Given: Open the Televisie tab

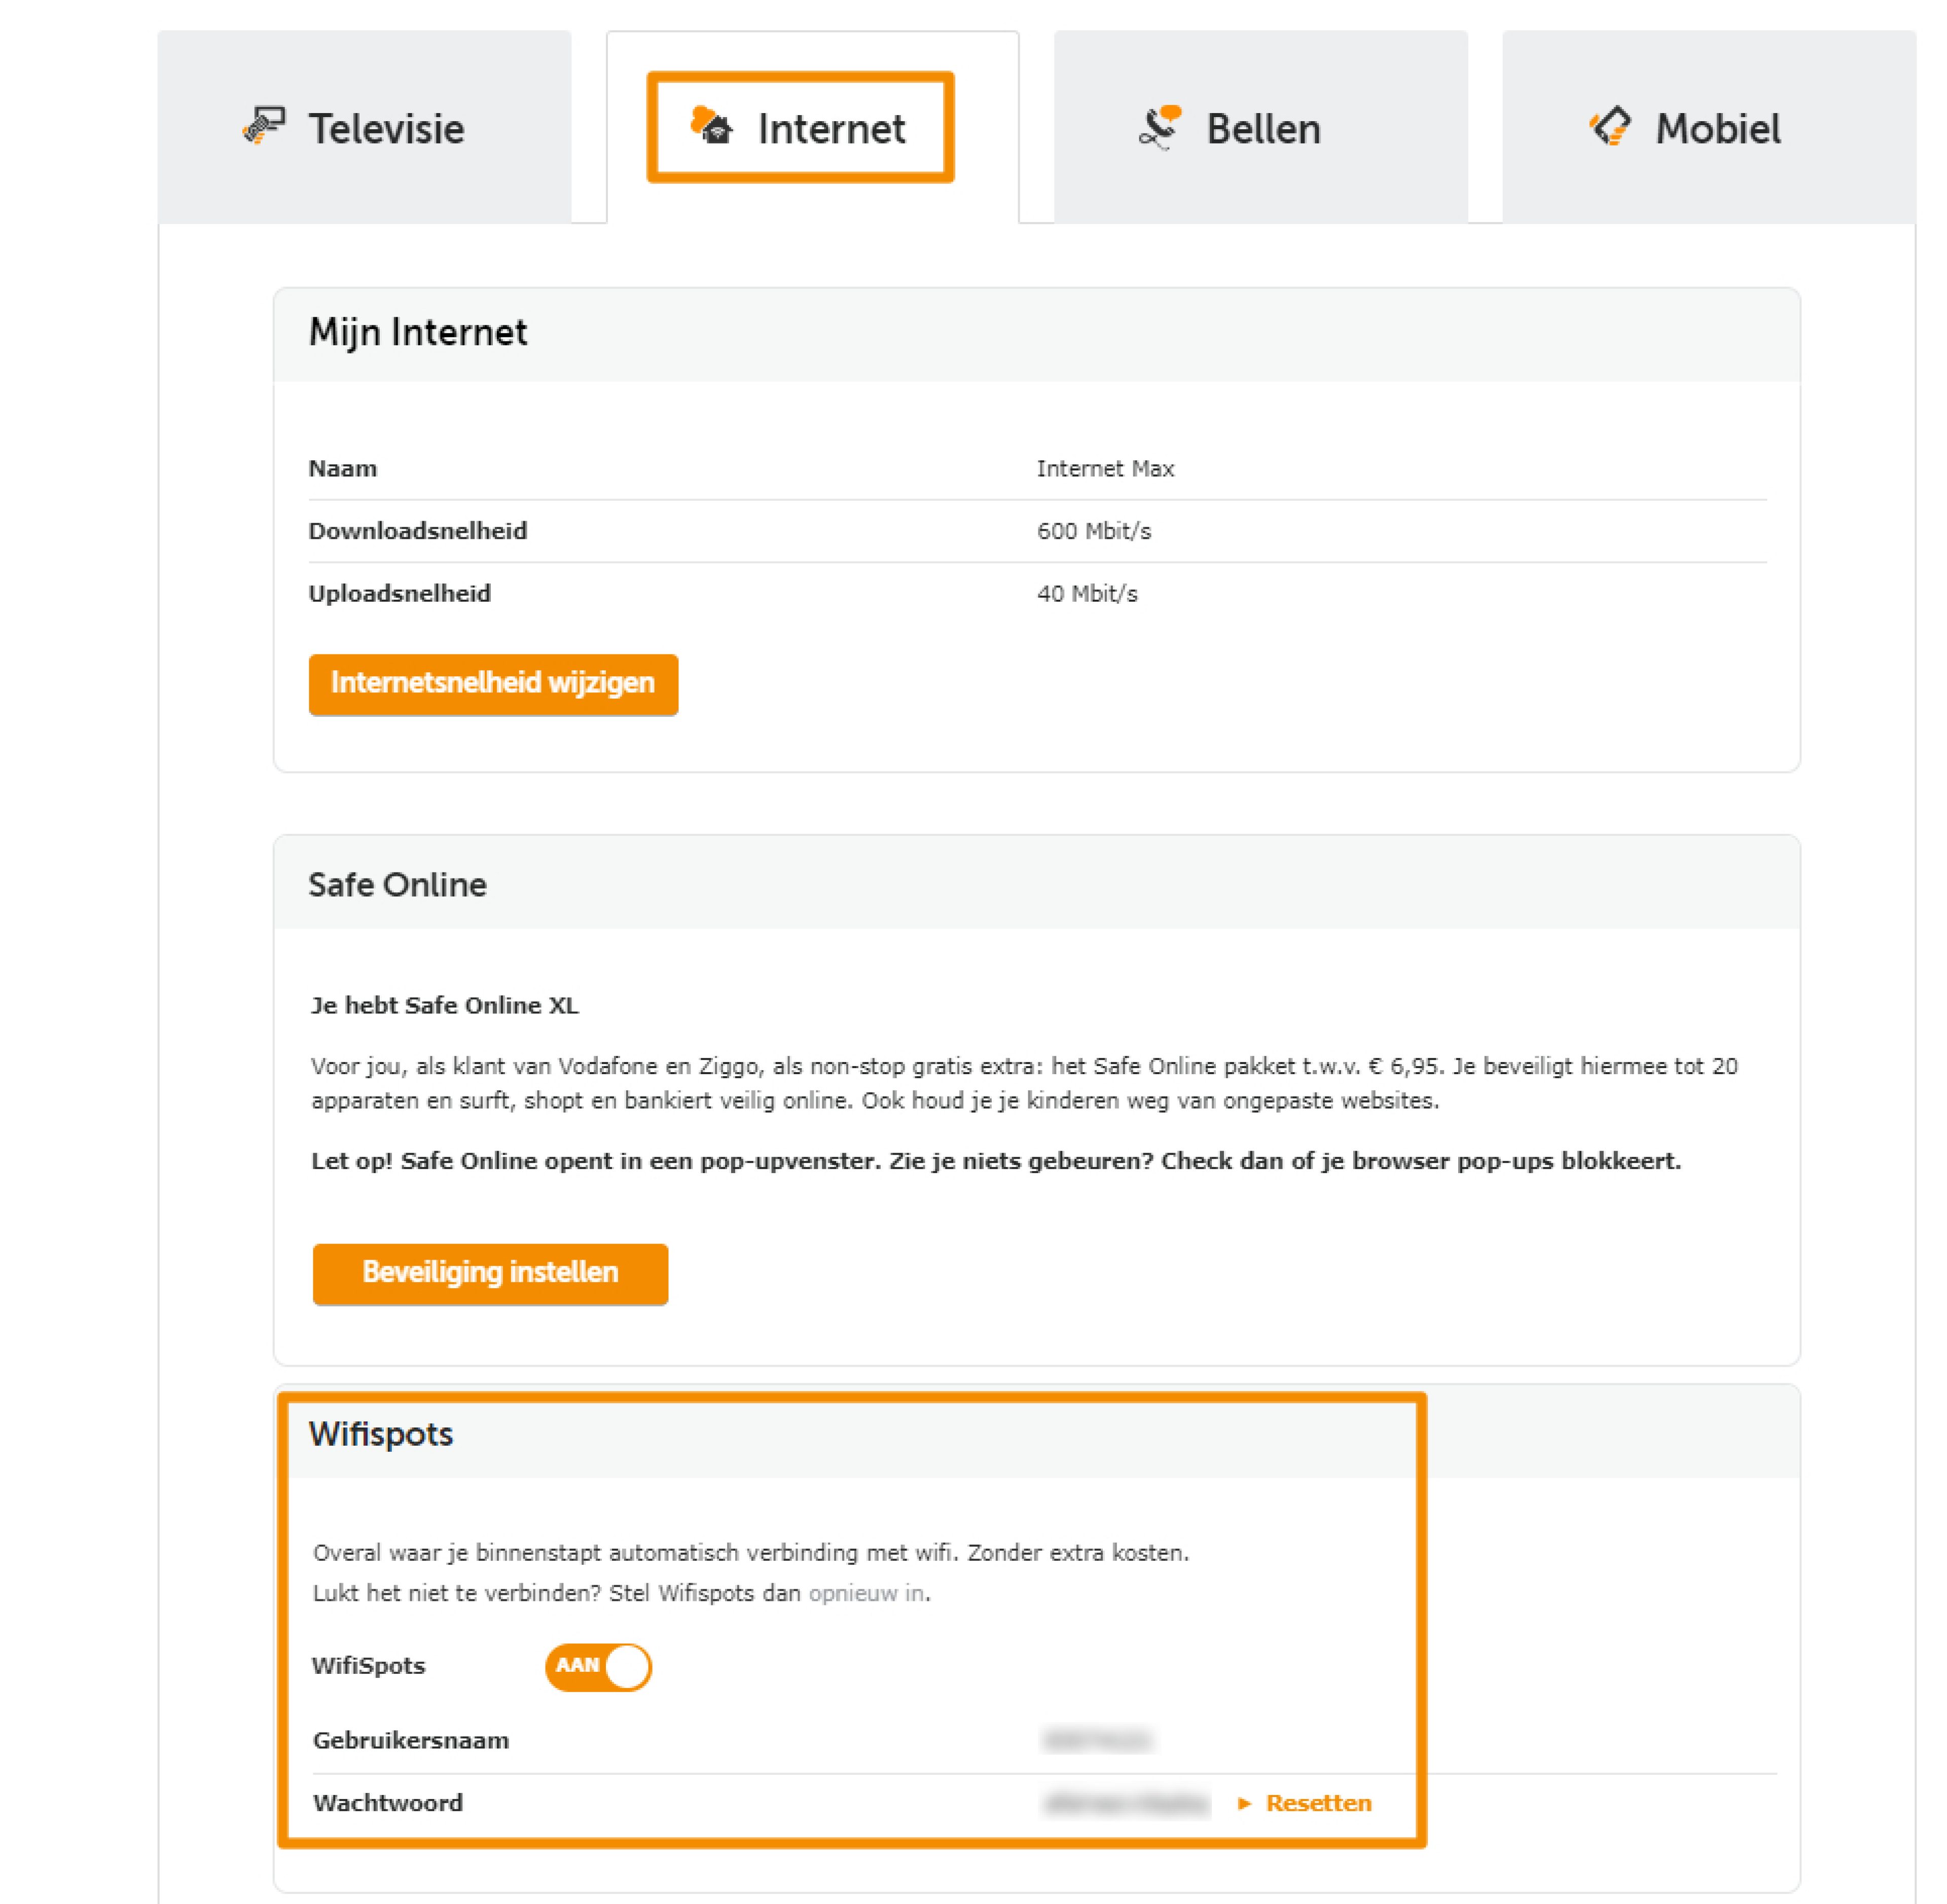Looking at the screenshot, I should click(x=386, y=129).
